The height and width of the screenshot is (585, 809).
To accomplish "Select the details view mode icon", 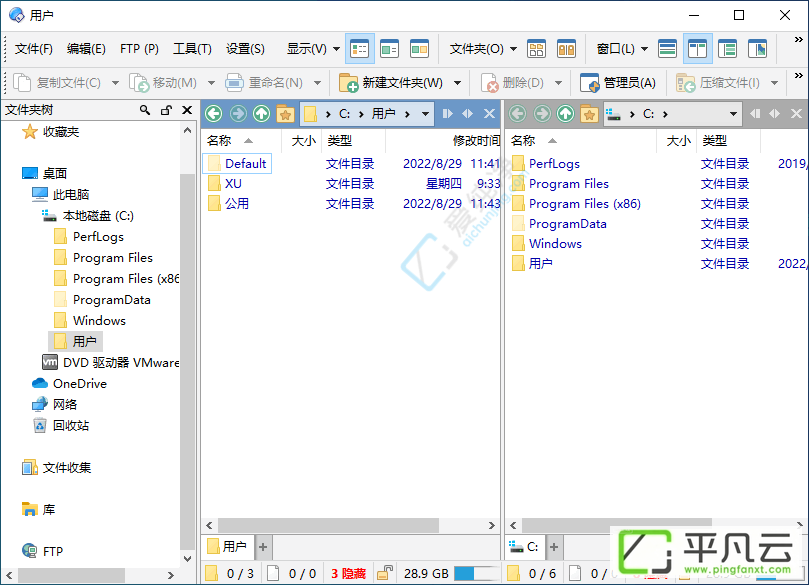I will (x=360, y=49).
